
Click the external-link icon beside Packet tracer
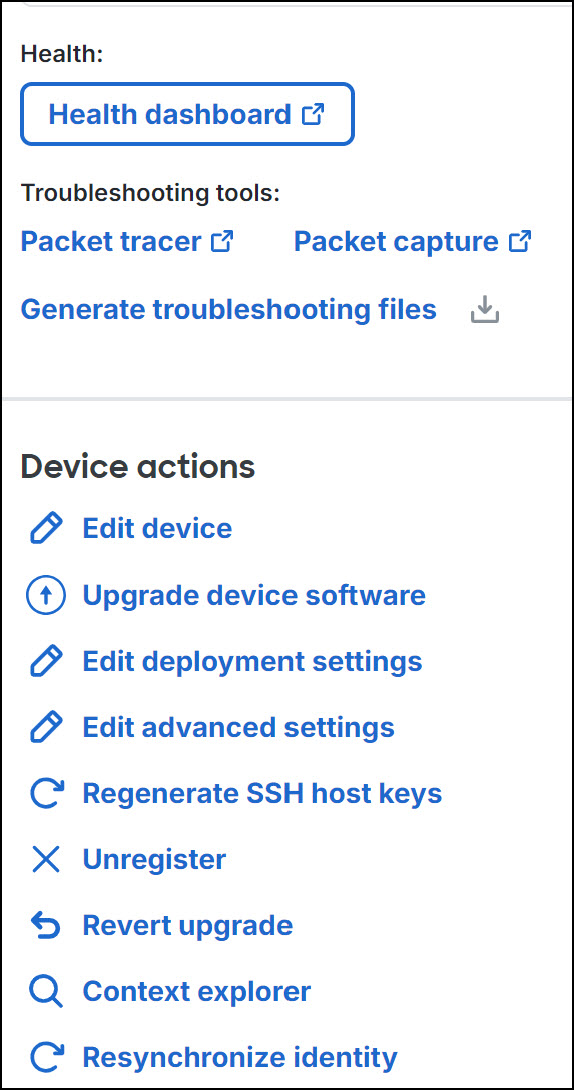222,241
